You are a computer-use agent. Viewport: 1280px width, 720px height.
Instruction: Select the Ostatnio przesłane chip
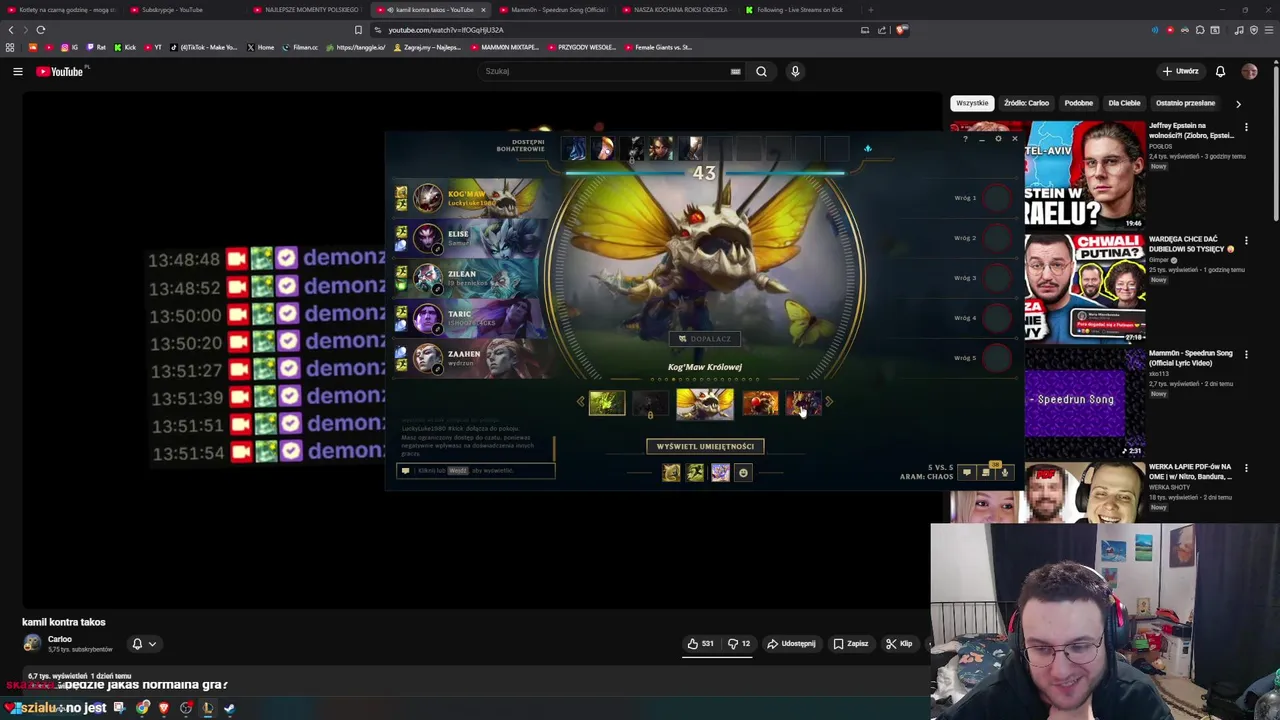(x=1185, y=103)
